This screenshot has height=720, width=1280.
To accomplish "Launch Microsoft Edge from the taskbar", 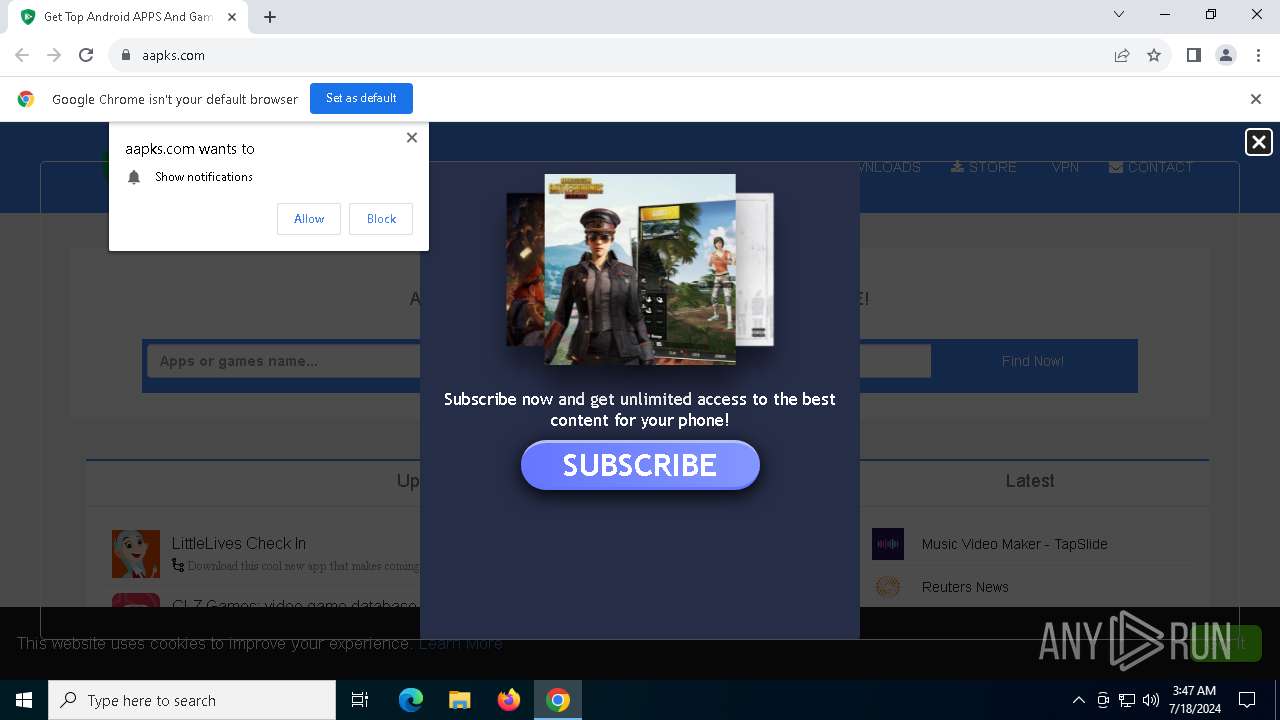I will [411, 700].
